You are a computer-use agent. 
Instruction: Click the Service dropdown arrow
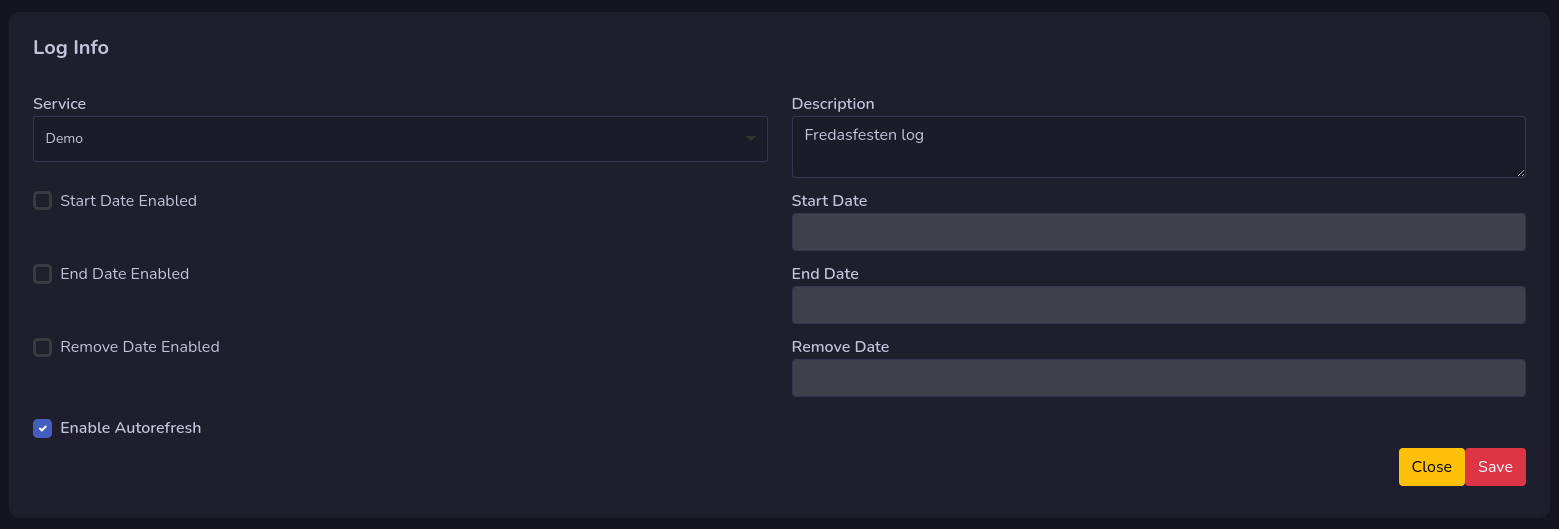[751, 139]
